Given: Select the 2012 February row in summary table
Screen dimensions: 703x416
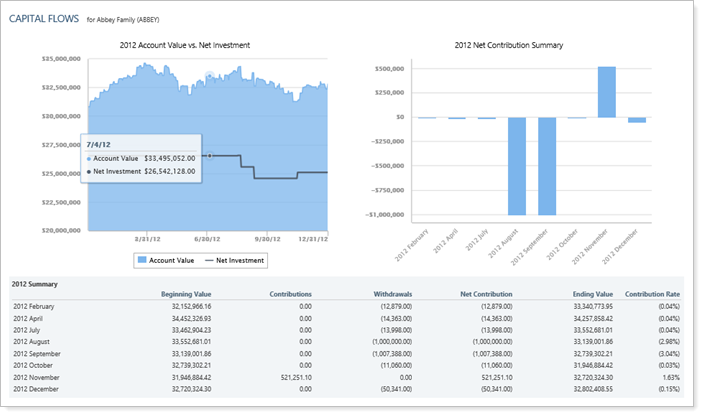Looking at the screenshot, I should 37,306.
